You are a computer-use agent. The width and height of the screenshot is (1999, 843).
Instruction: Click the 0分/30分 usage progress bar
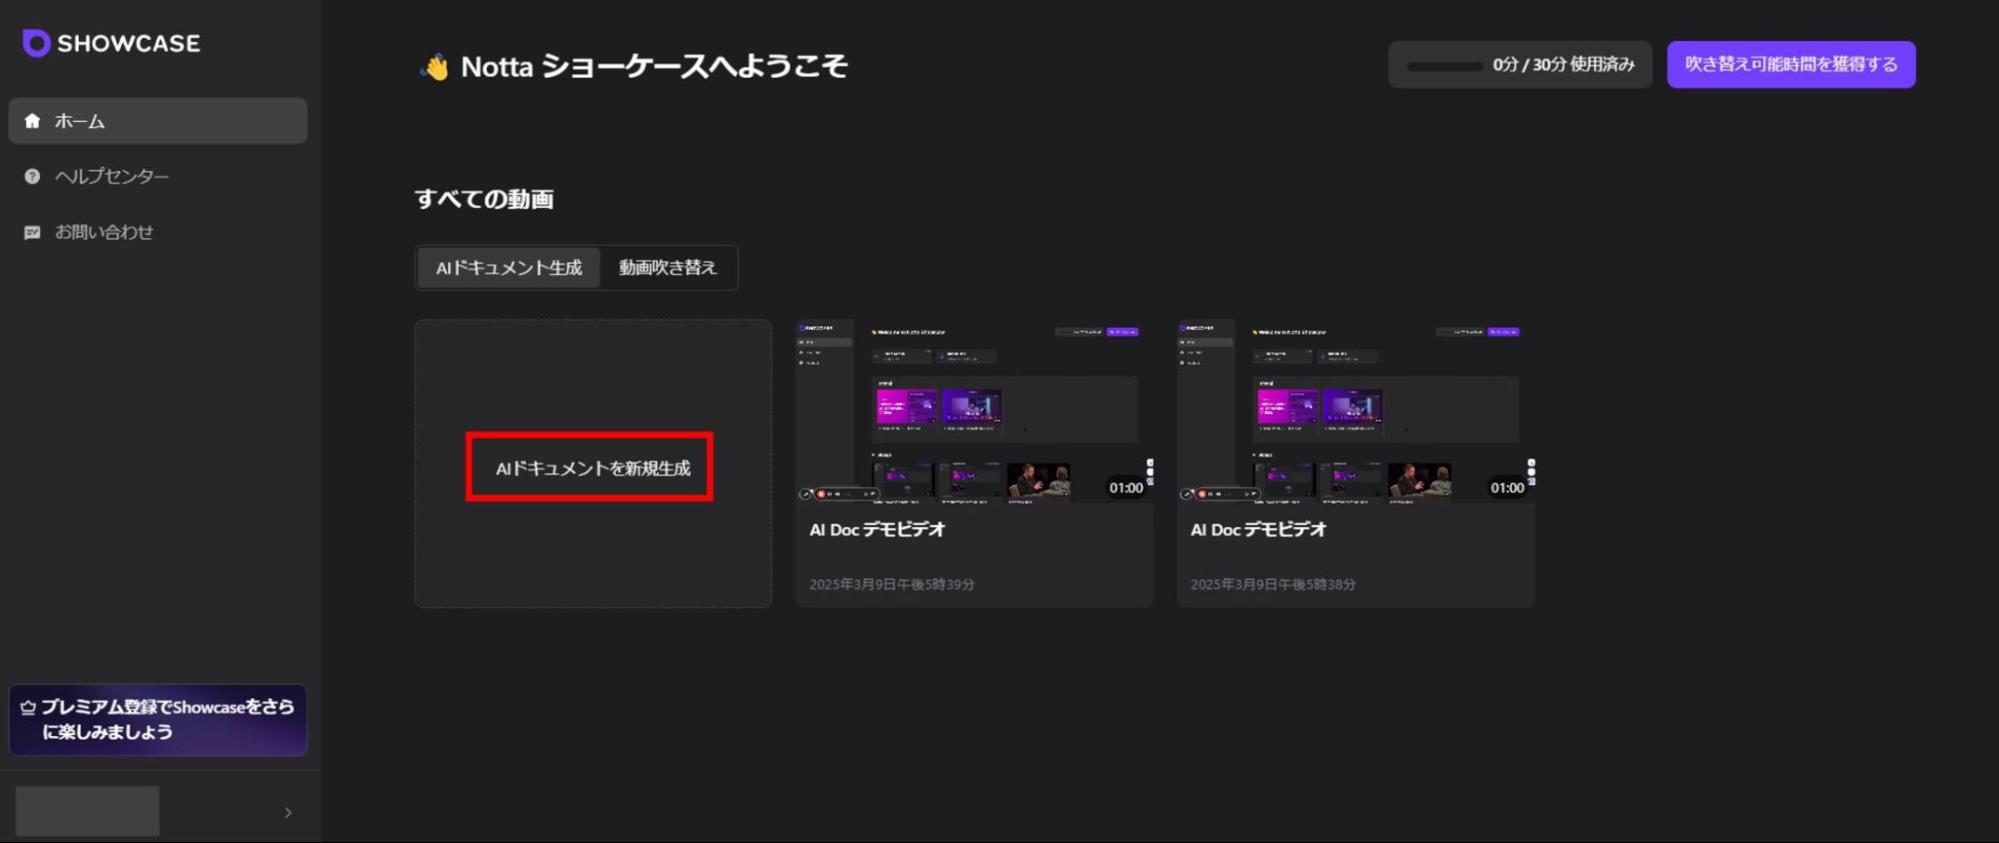1444,66
